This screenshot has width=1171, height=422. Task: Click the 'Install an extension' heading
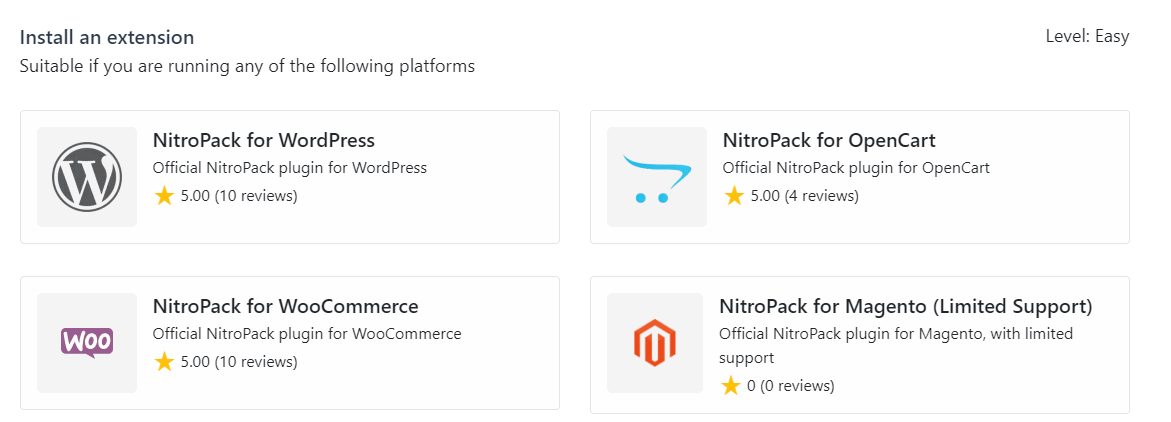[107, 37]
